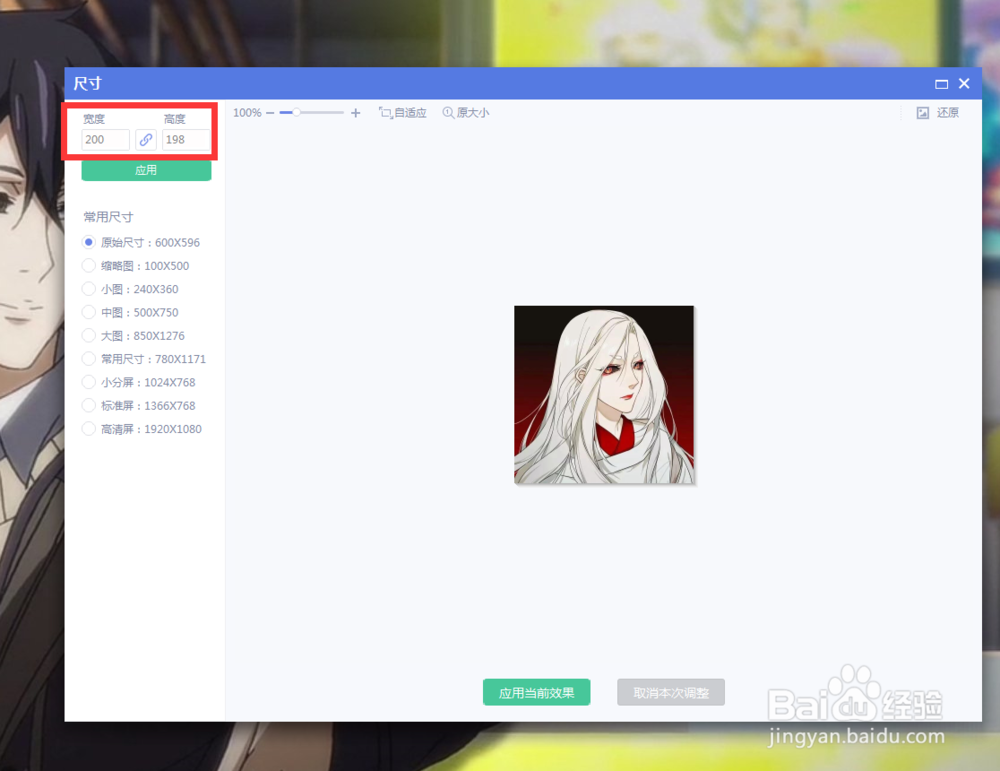
Task: Close the 尺寸 dialog window
Action: pyautogui.click(x=964, y=84)
